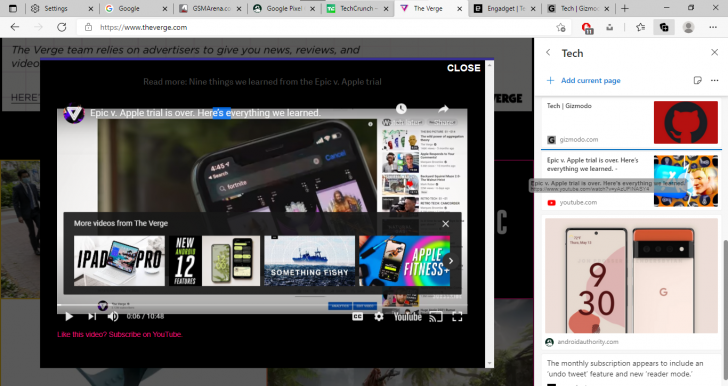This screenshot has width=728, height=386.
Task: Close the TechCrunch tab
Action: pyautogui.click(x=386, y=8)
